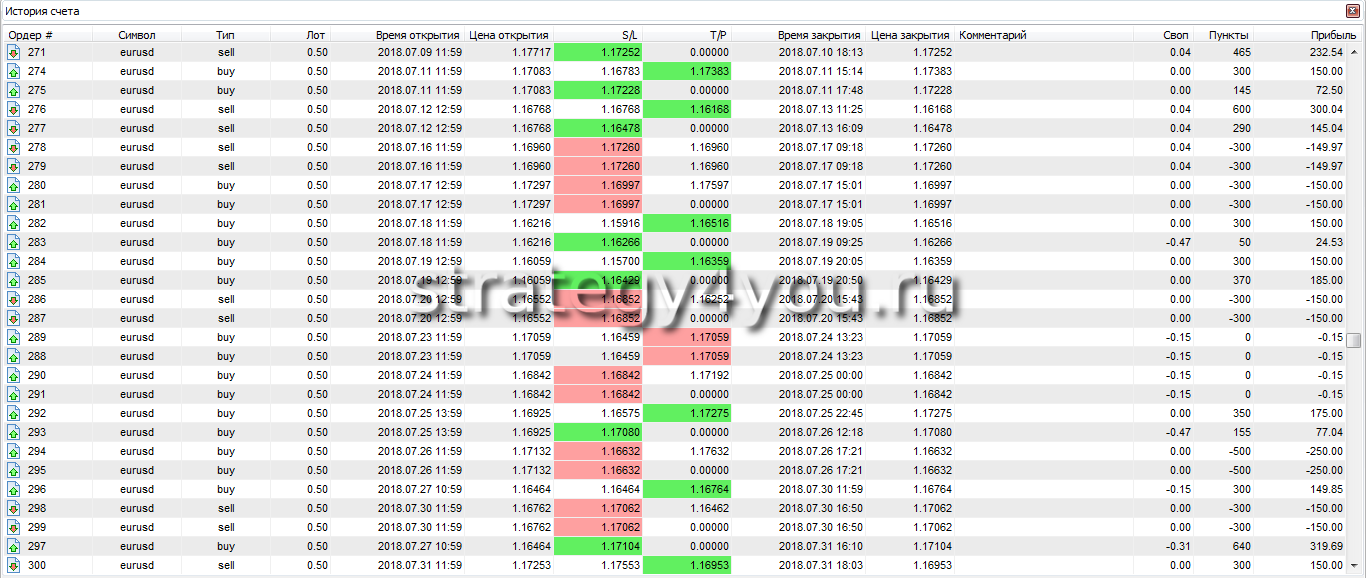
Task: Sort by the Символ column header
Action: click(x=137, y=35)
